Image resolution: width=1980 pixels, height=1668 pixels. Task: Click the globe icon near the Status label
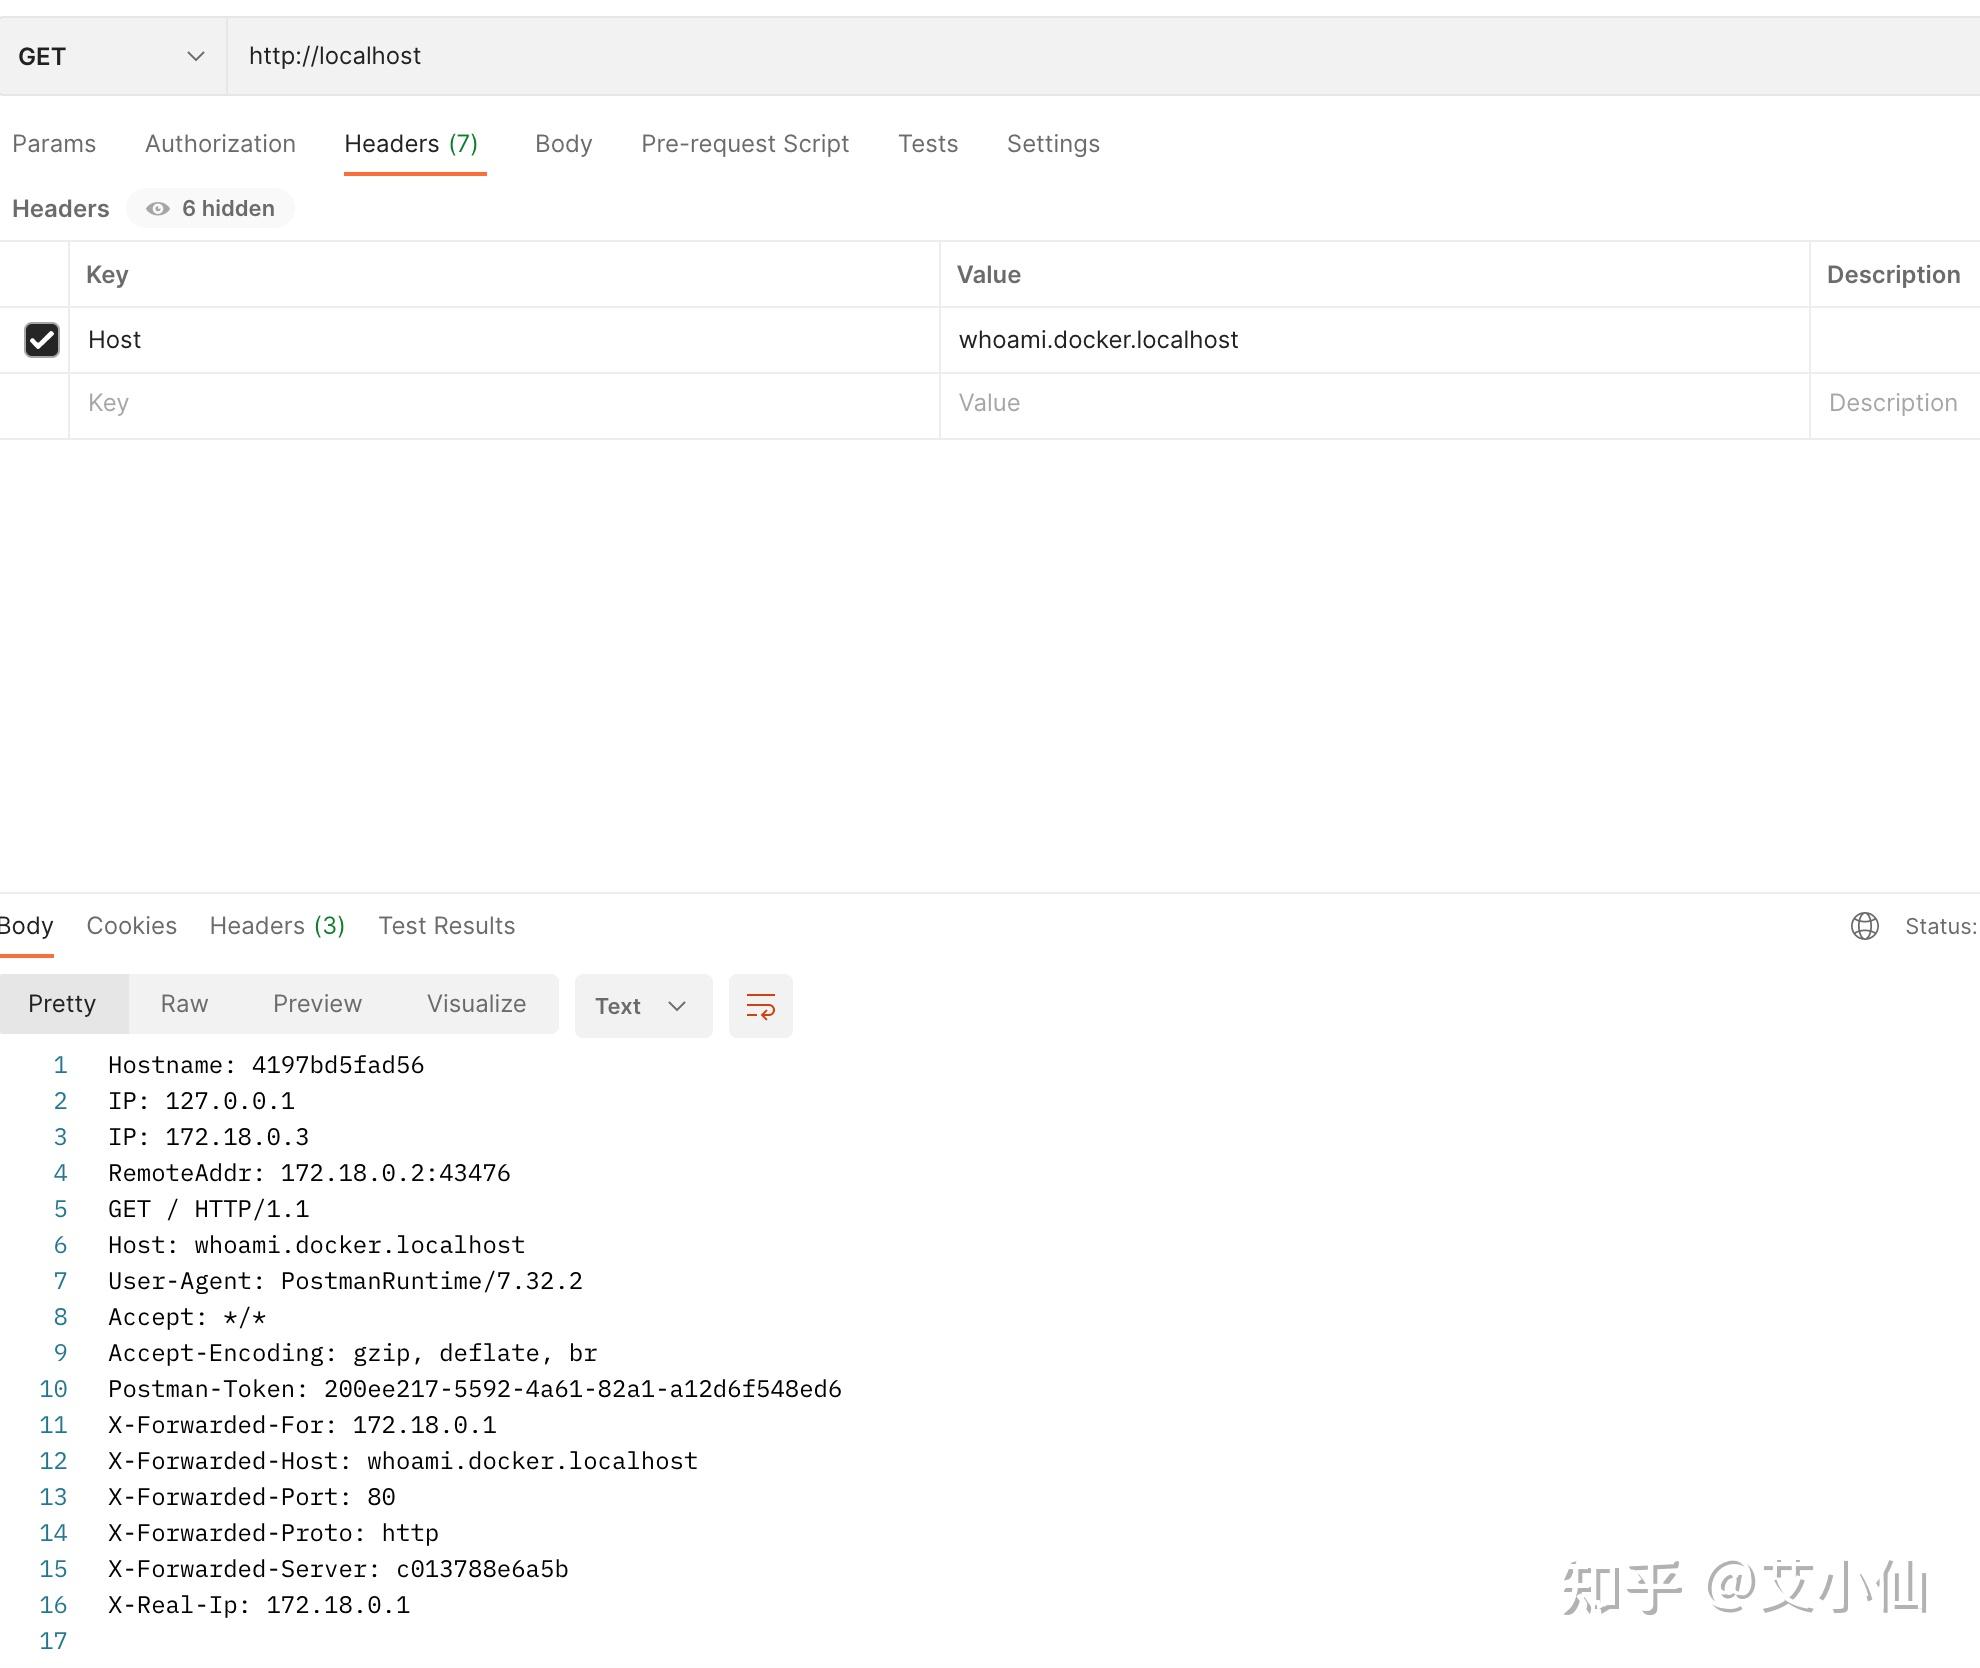pos(1864,926)
